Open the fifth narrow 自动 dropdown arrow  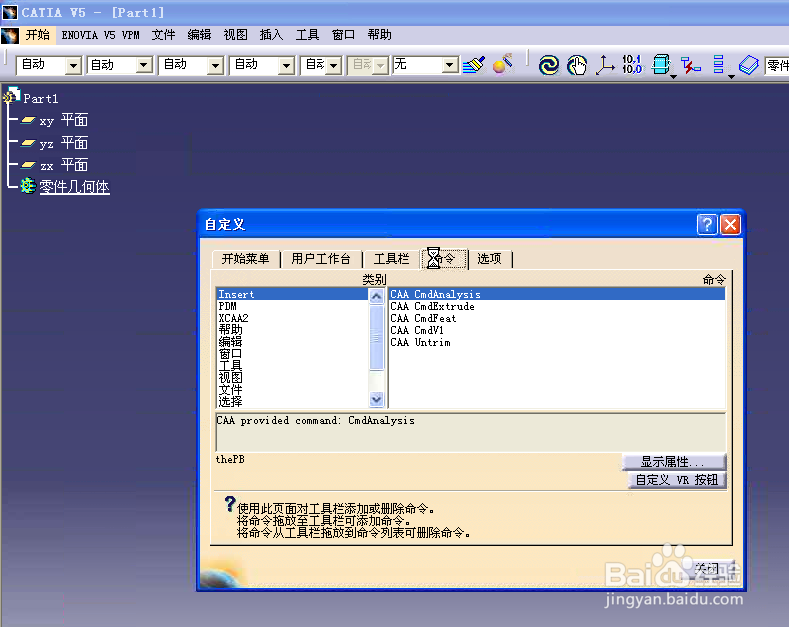(334, 65)
